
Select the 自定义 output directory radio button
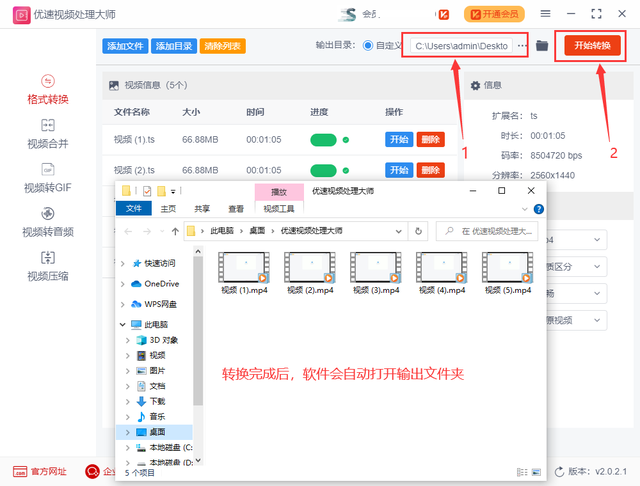(x=368, y=46)
